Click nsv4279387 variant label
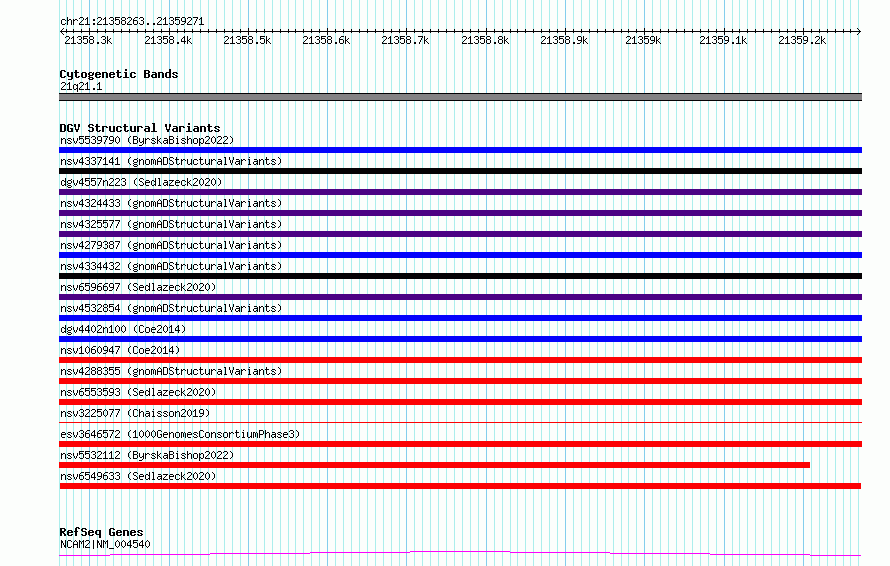The width and height of the screenshot is (890, 566). point(171,245)
